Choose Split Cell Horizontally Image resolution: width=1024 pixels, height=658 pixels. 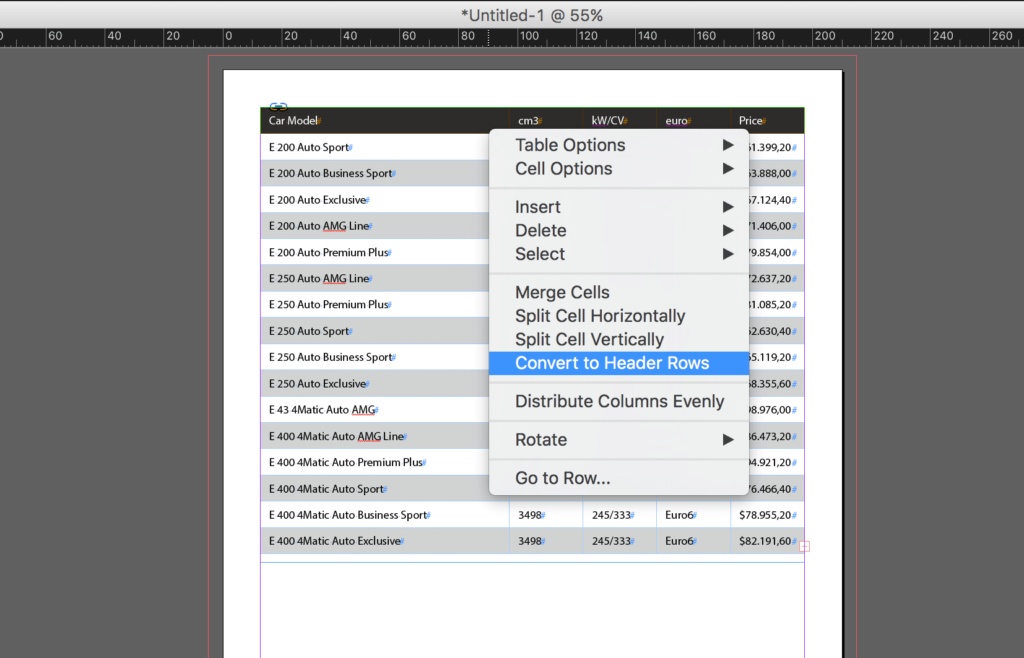618,316
